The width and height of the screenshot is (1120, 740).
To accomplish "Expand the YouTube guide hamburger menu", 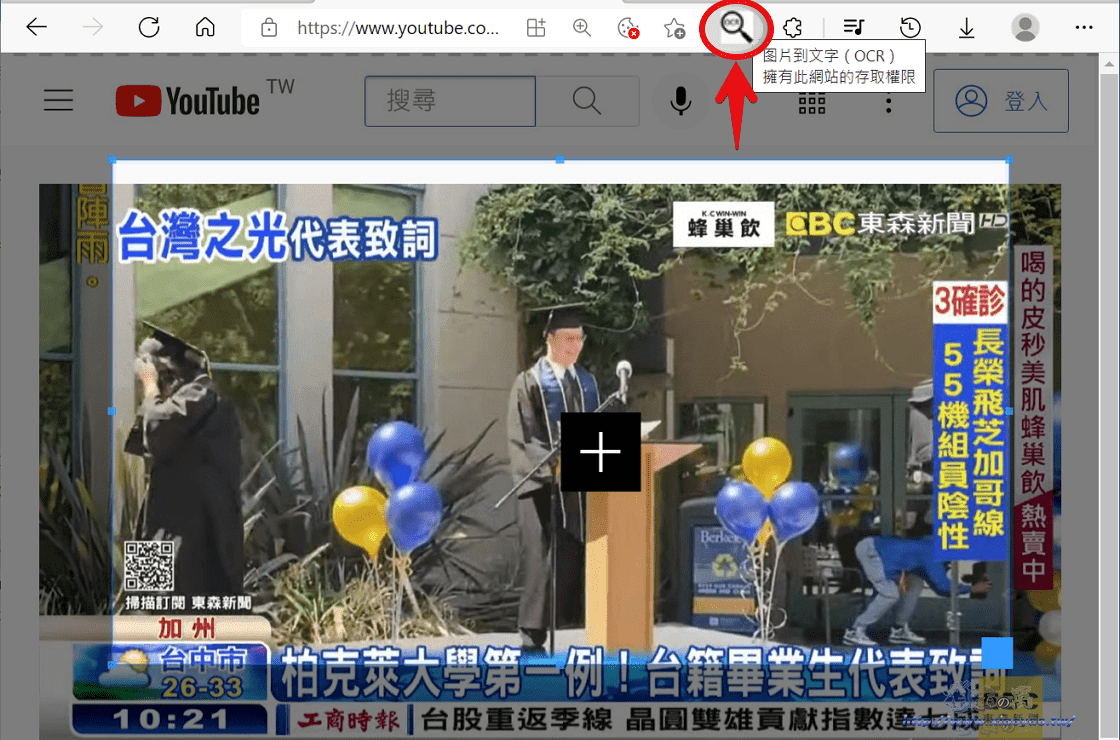I will [58, 100].
